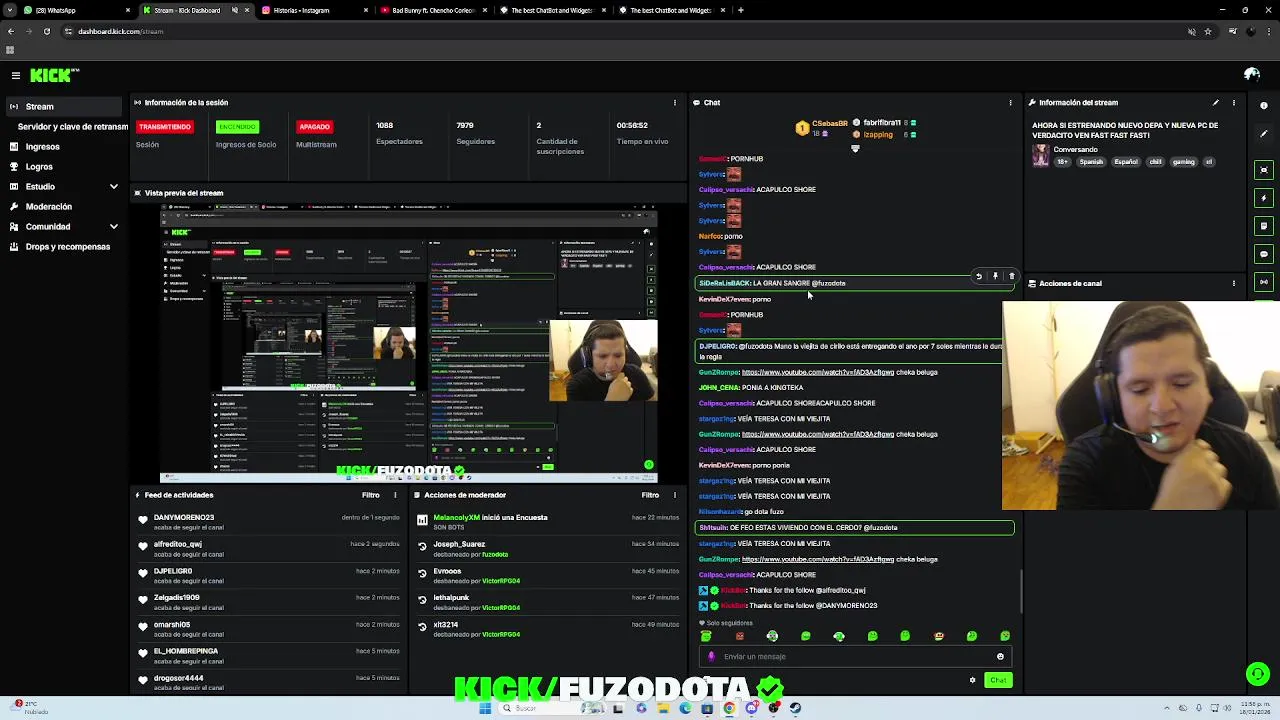This screenshot has width=1280, height=720.
Task: Edit stream info with the pencil icon
Action: 1216,102
